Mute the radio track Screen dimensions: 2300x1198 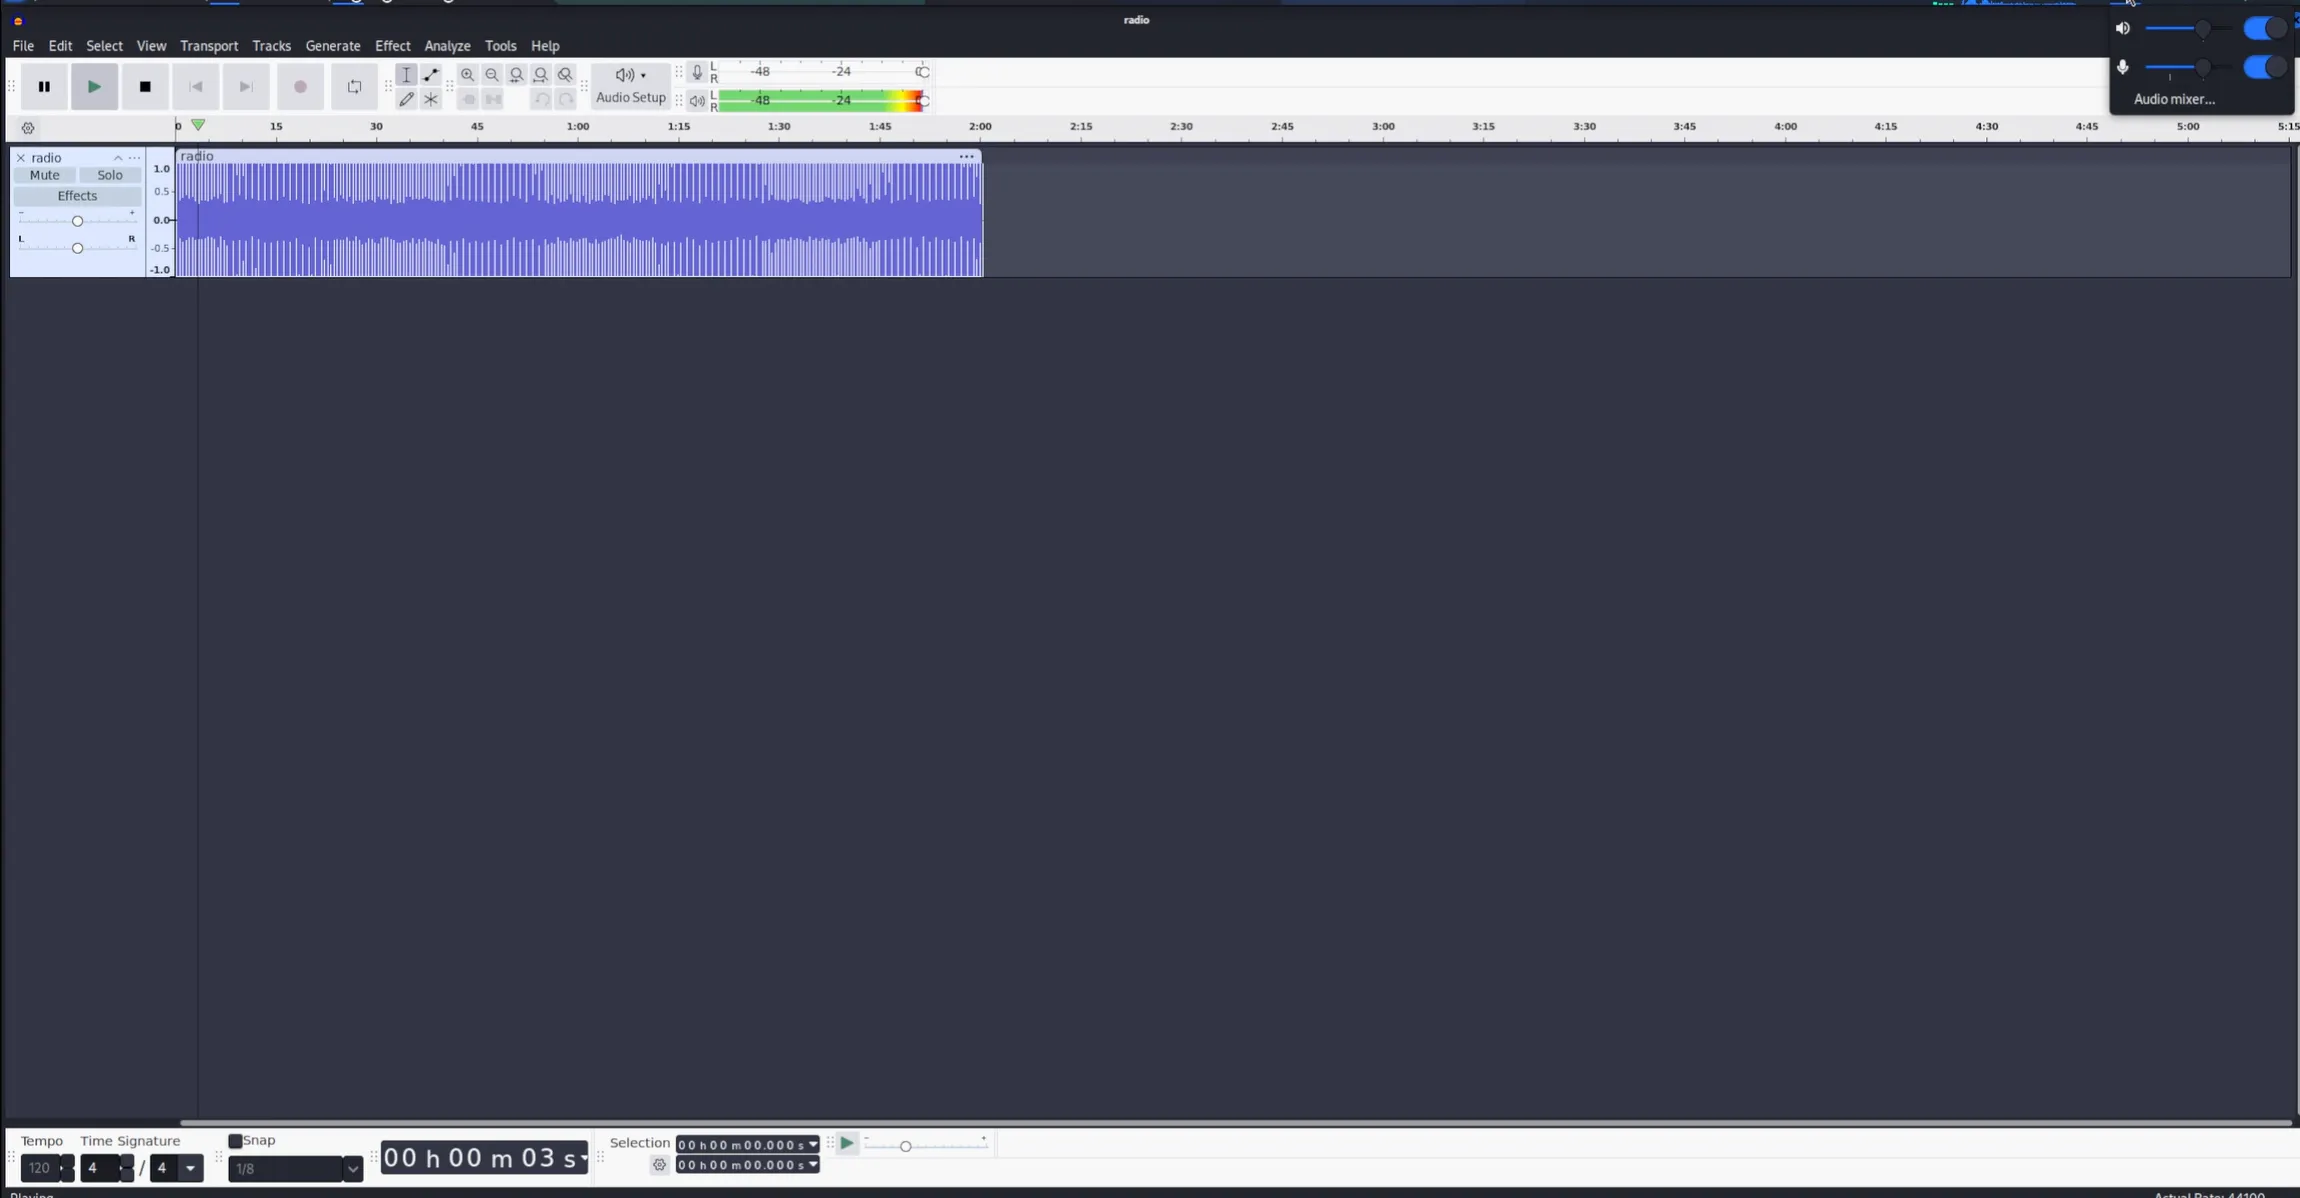click(x=44, y=175)
